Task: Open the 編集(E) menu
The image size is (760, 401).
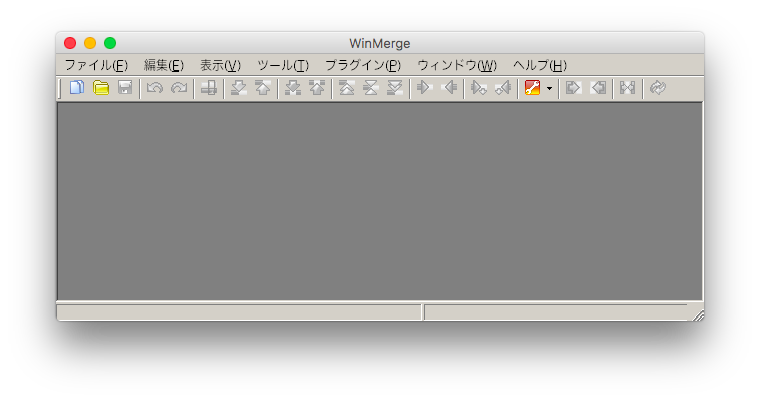Action: click(x=164, y=65)
